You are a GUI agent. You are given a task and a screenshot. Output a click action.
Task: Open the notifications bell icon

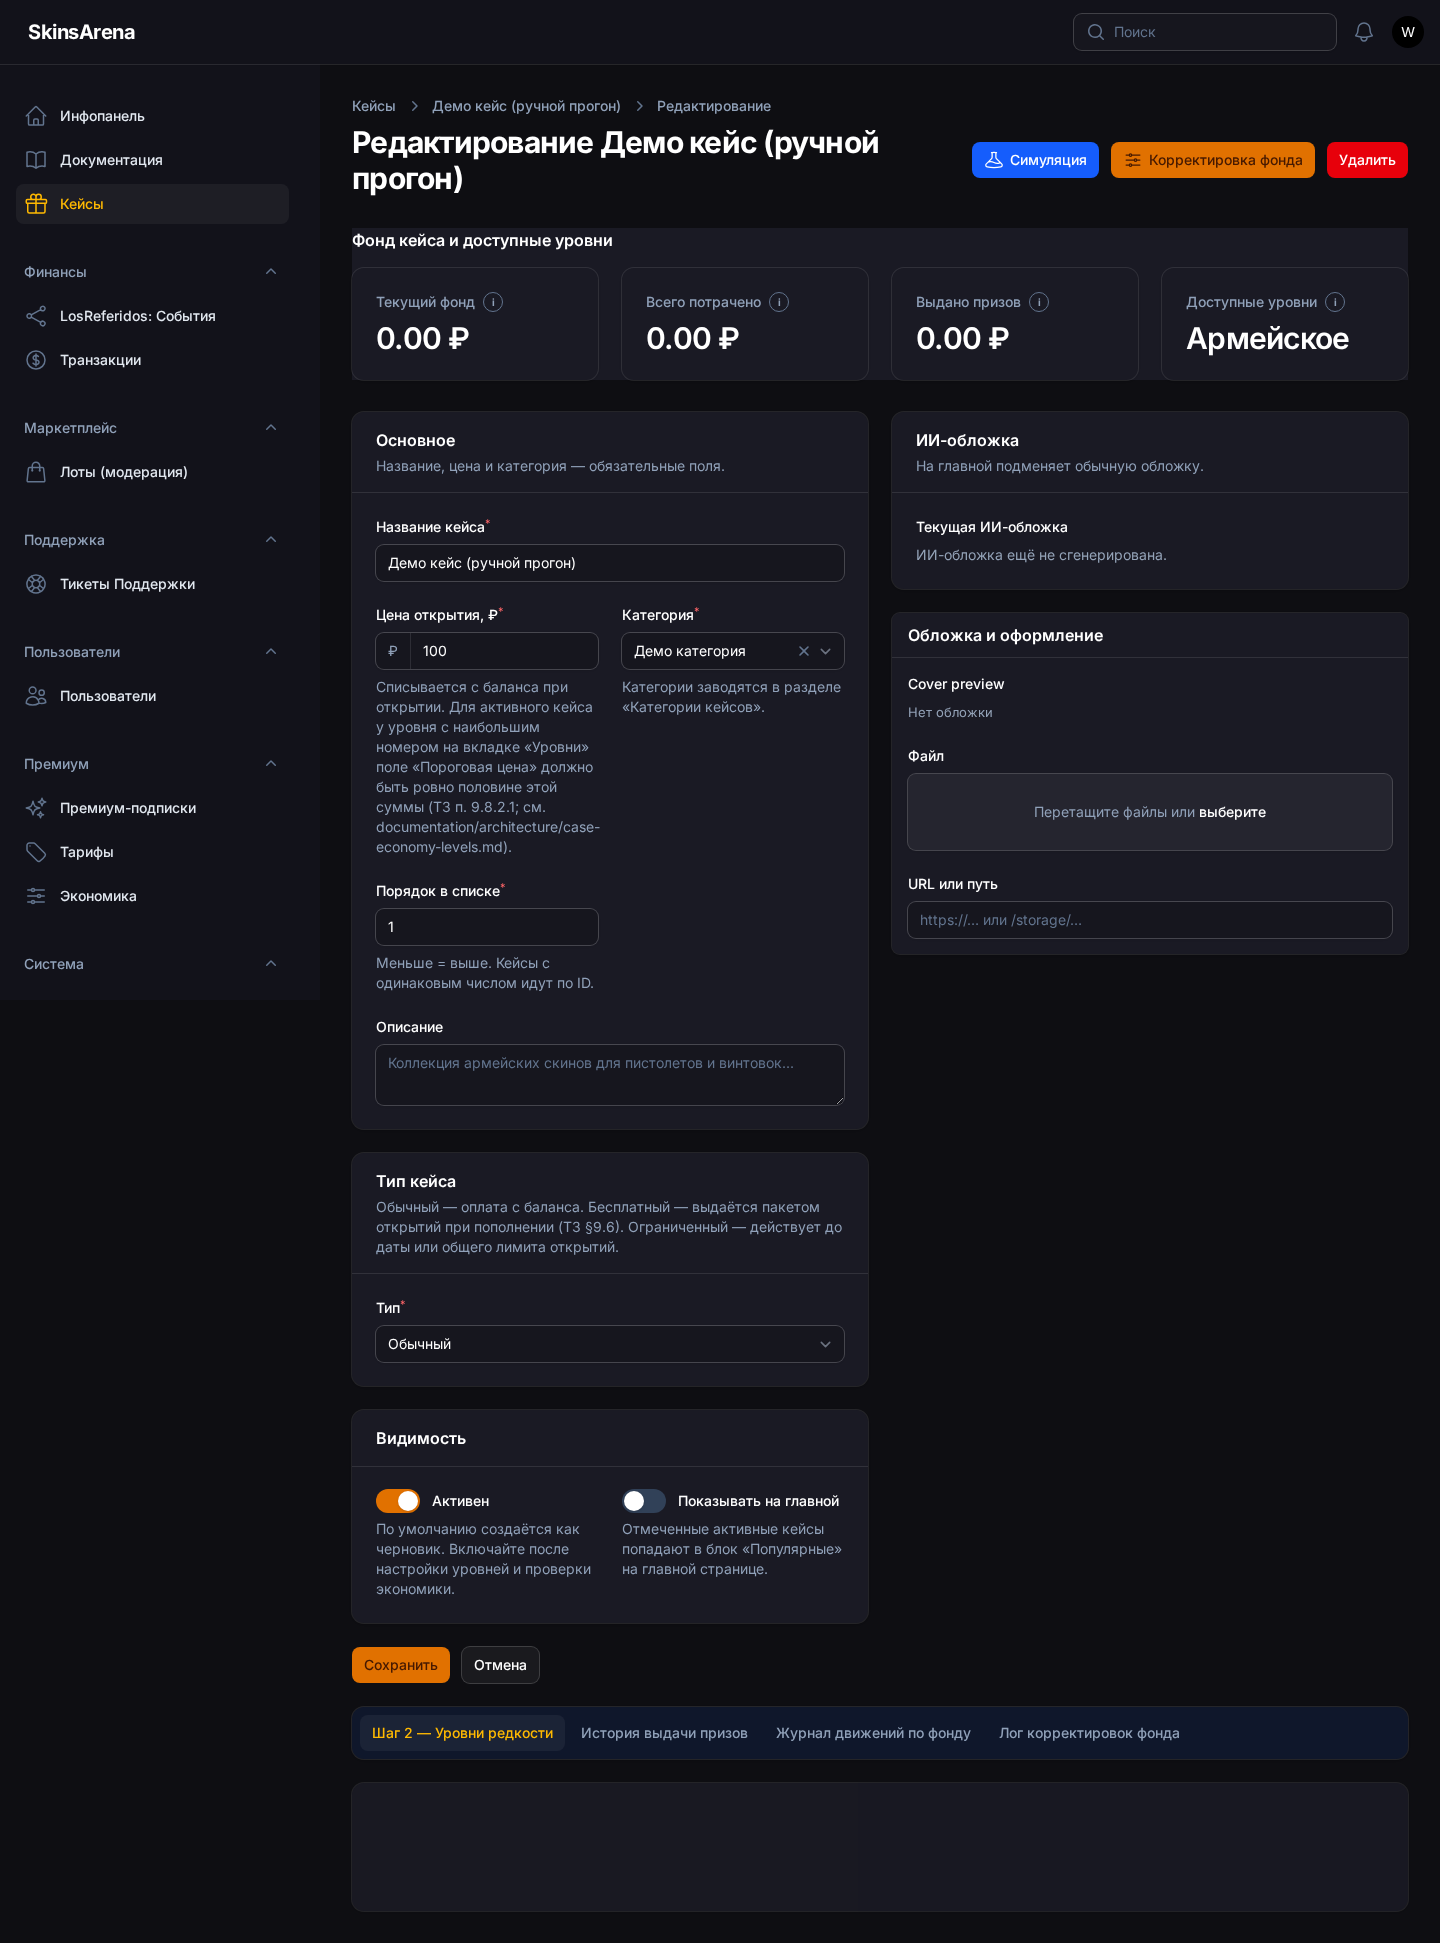(1364, 32)
